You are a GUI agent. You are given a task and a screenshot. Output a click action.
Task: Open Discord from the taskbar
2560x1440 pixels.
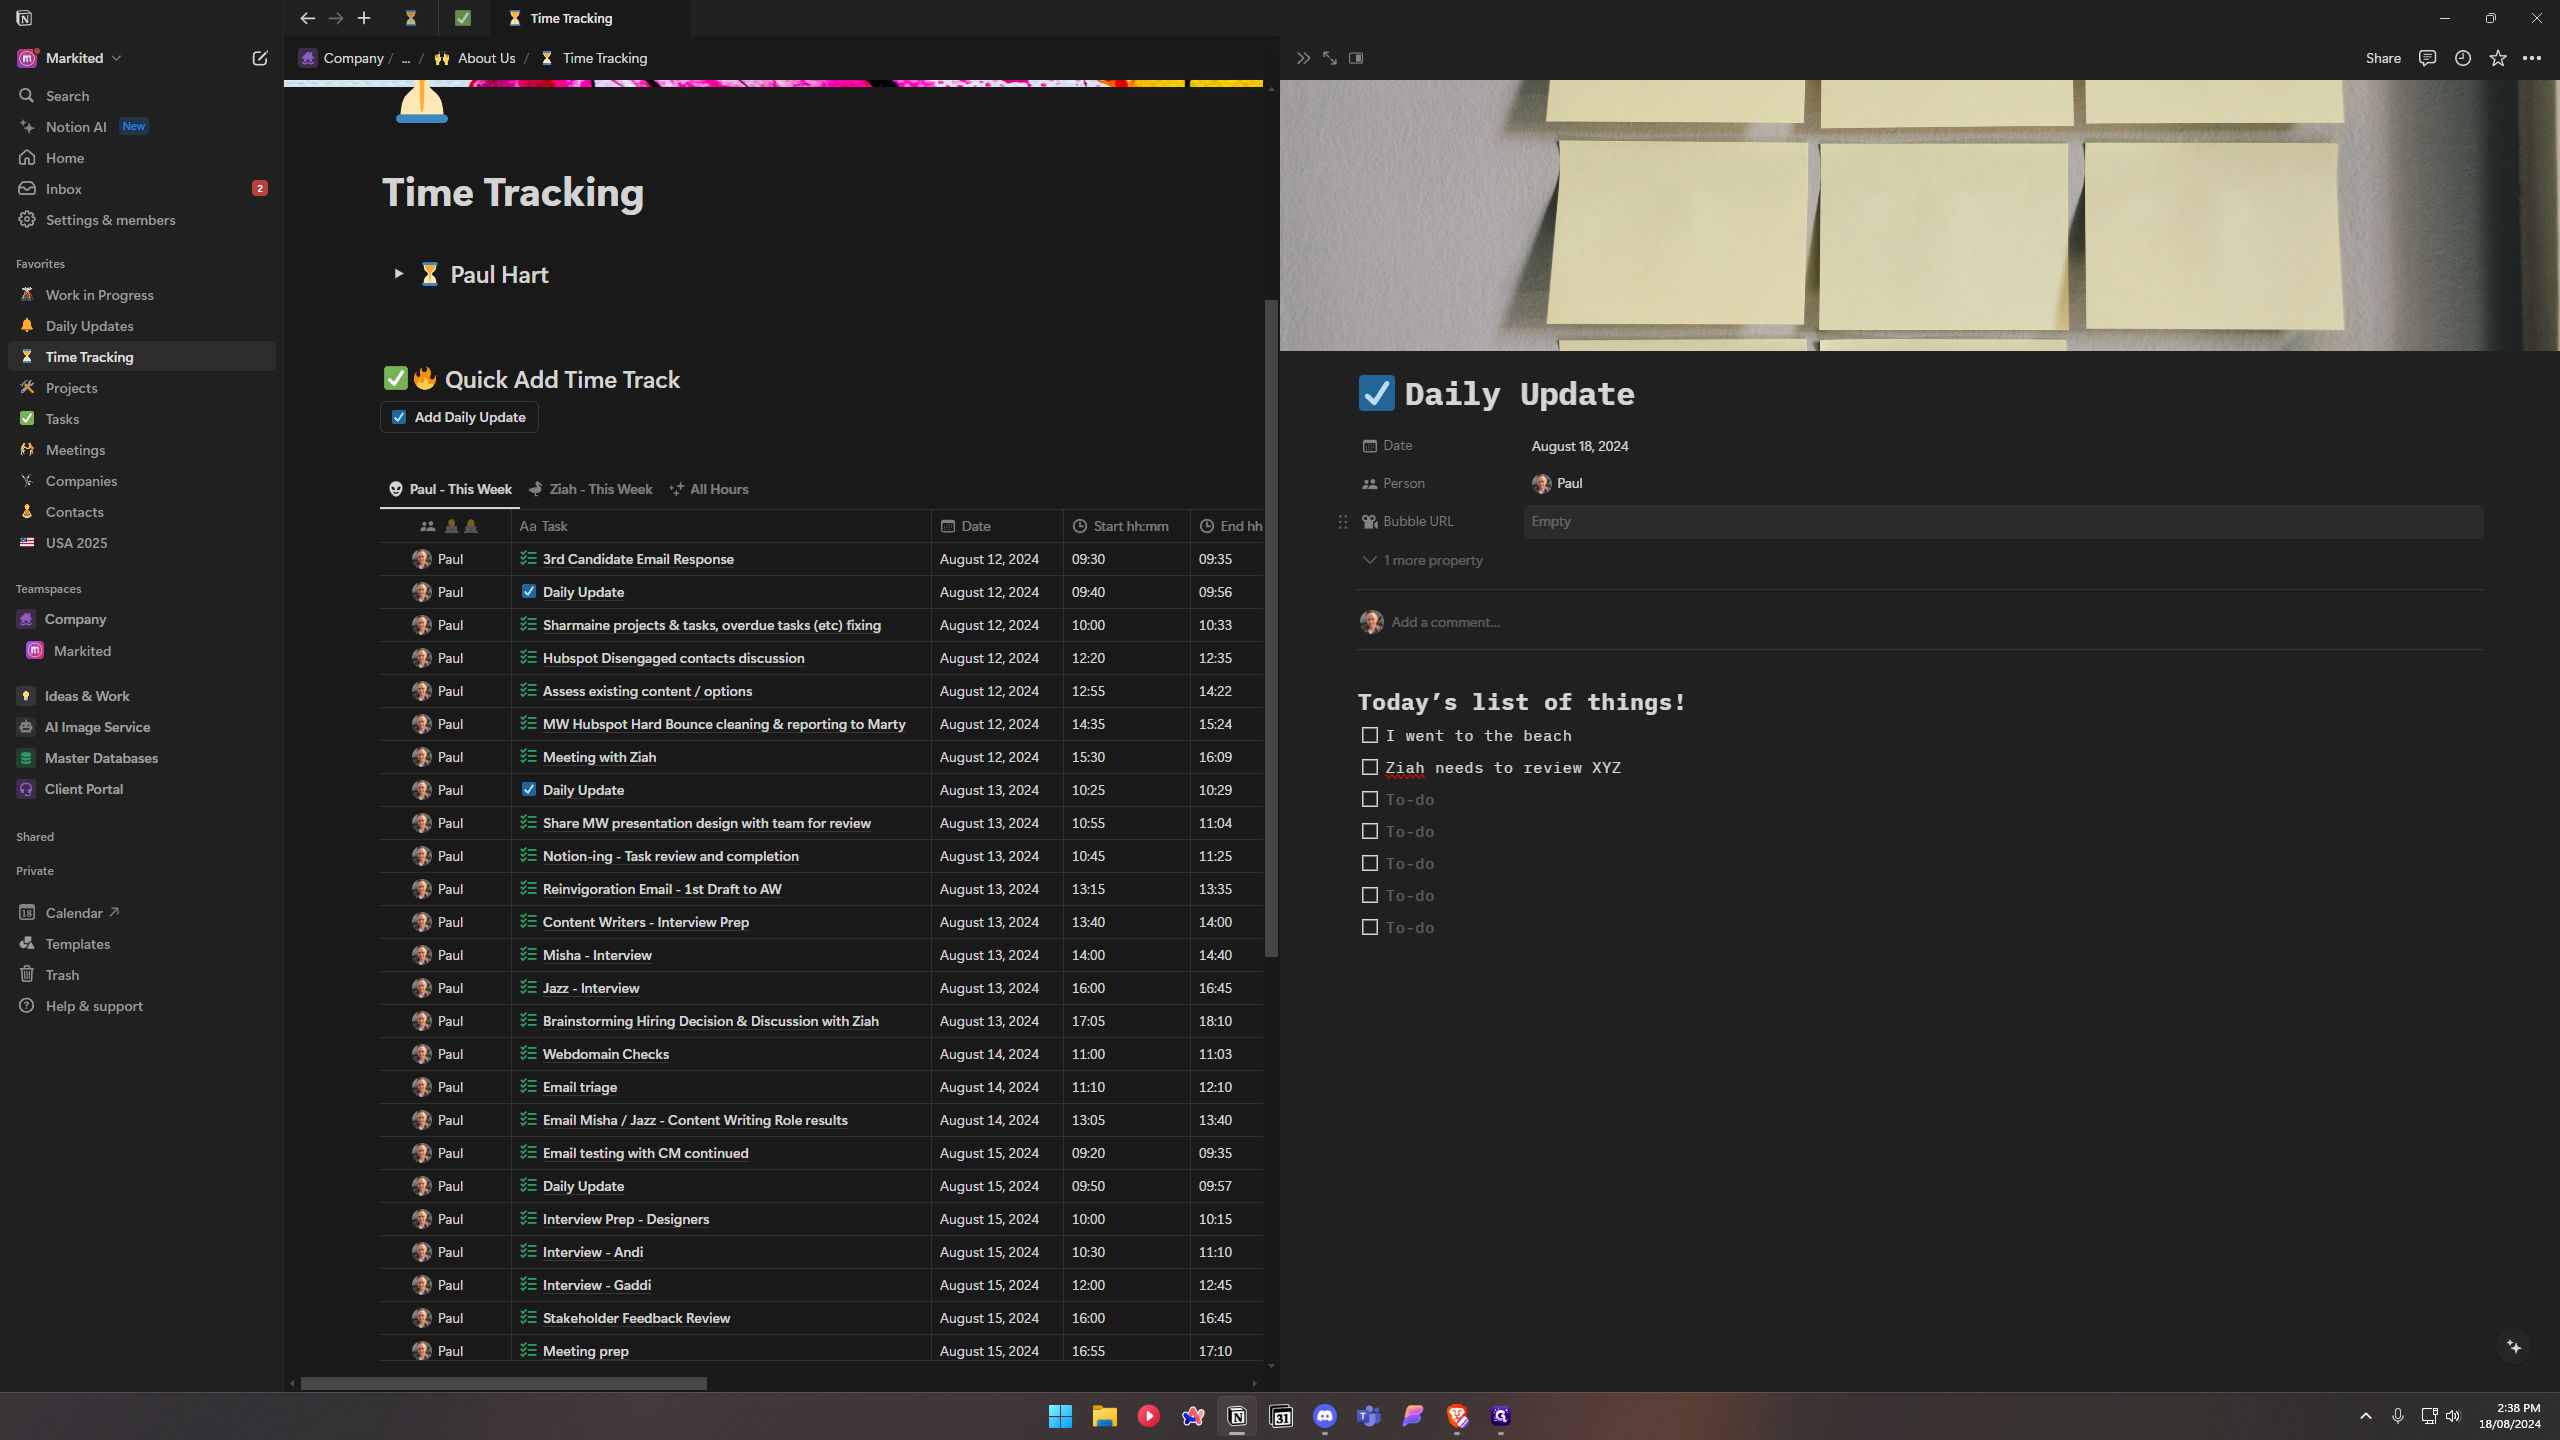click(x=1325, y=1416)
